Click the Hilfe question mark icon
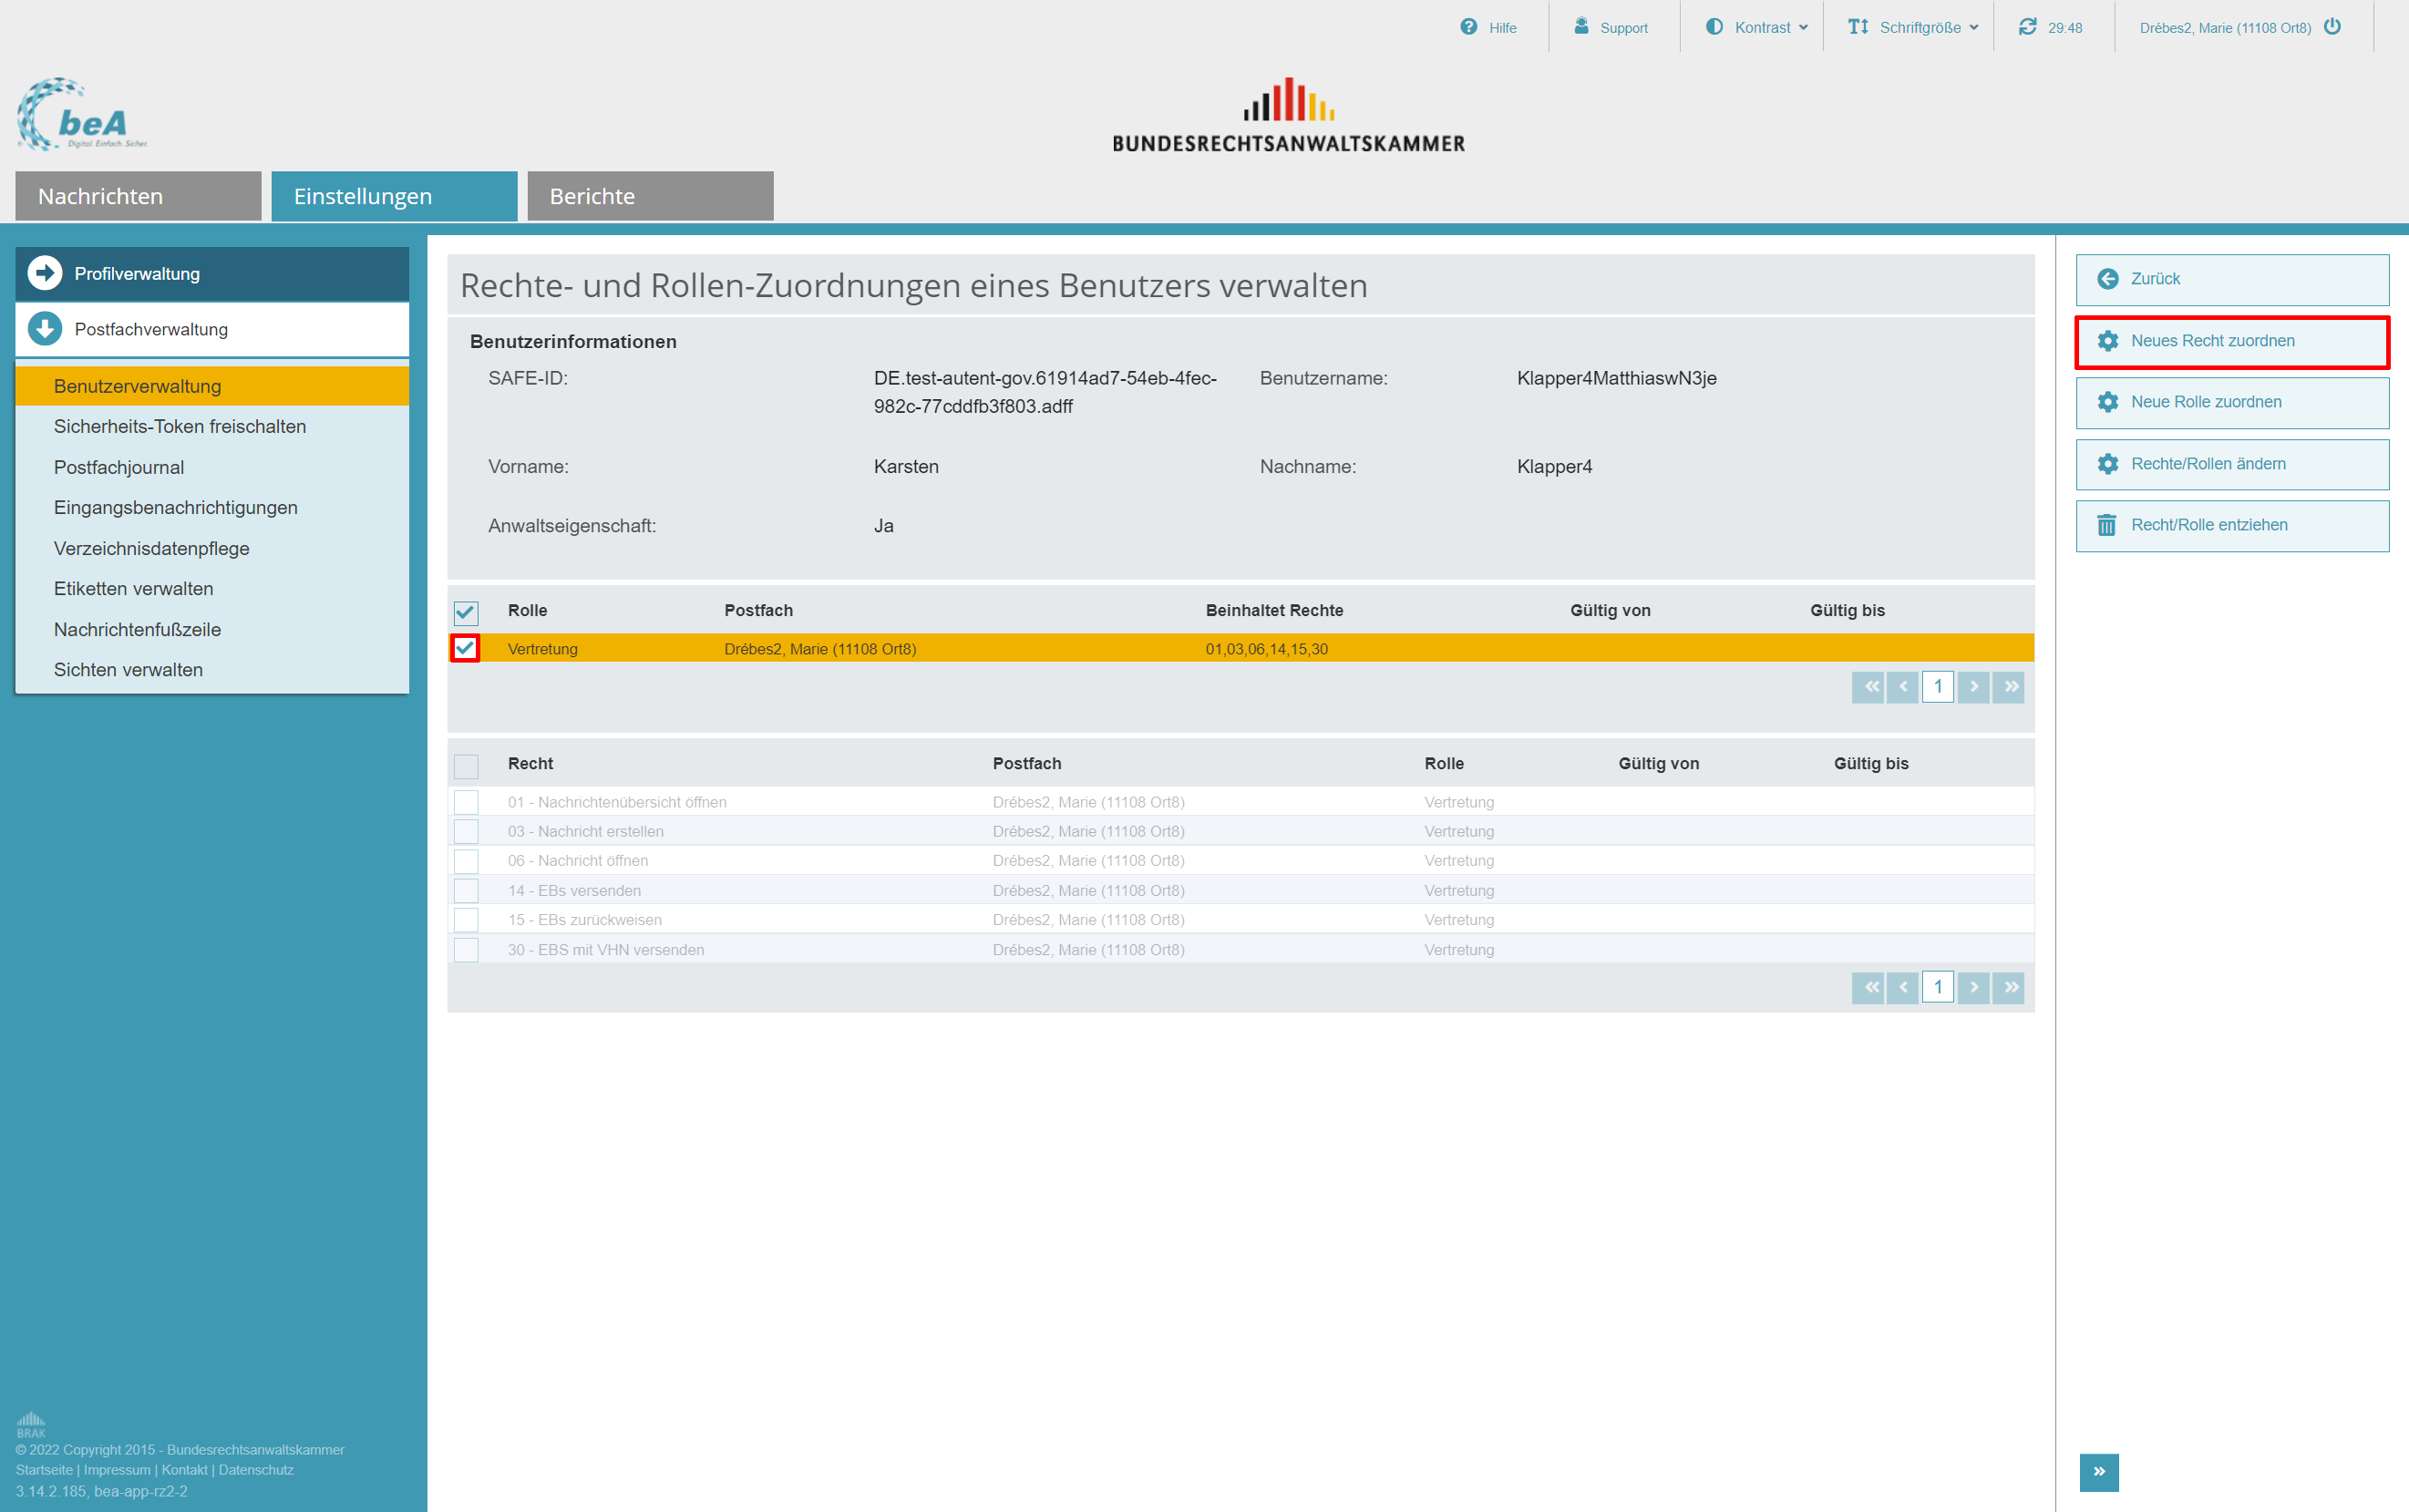Viewport: 2409px width, 1512px height. pyautogui.click(x=1468, y=27)
